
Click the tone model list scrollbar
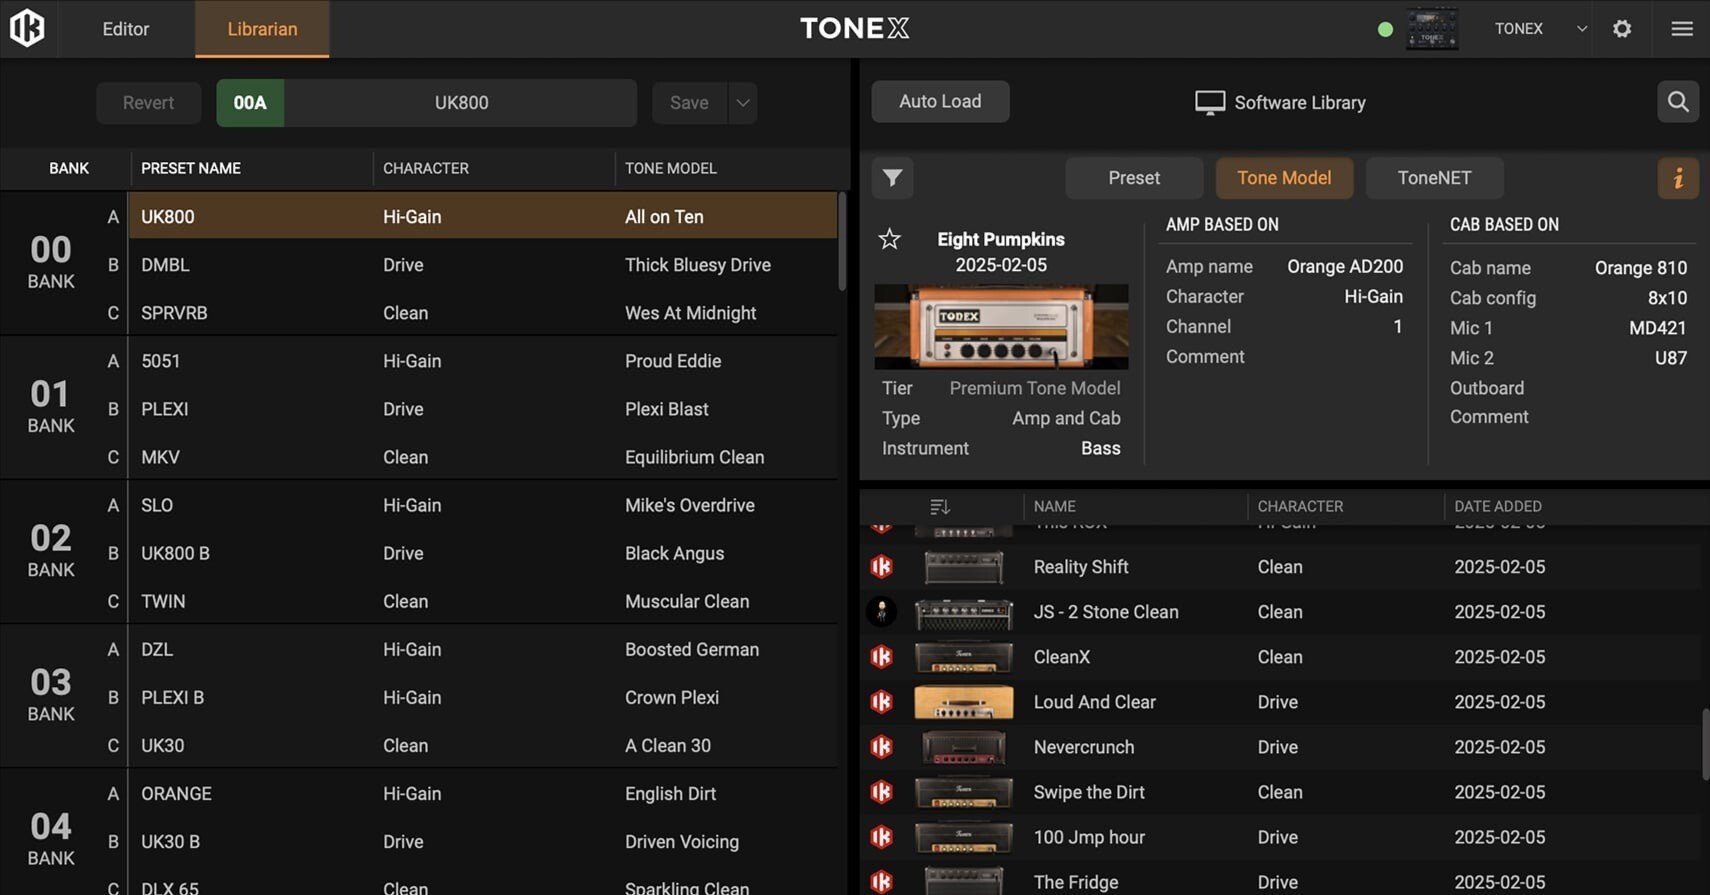[x=1705, y=745]
